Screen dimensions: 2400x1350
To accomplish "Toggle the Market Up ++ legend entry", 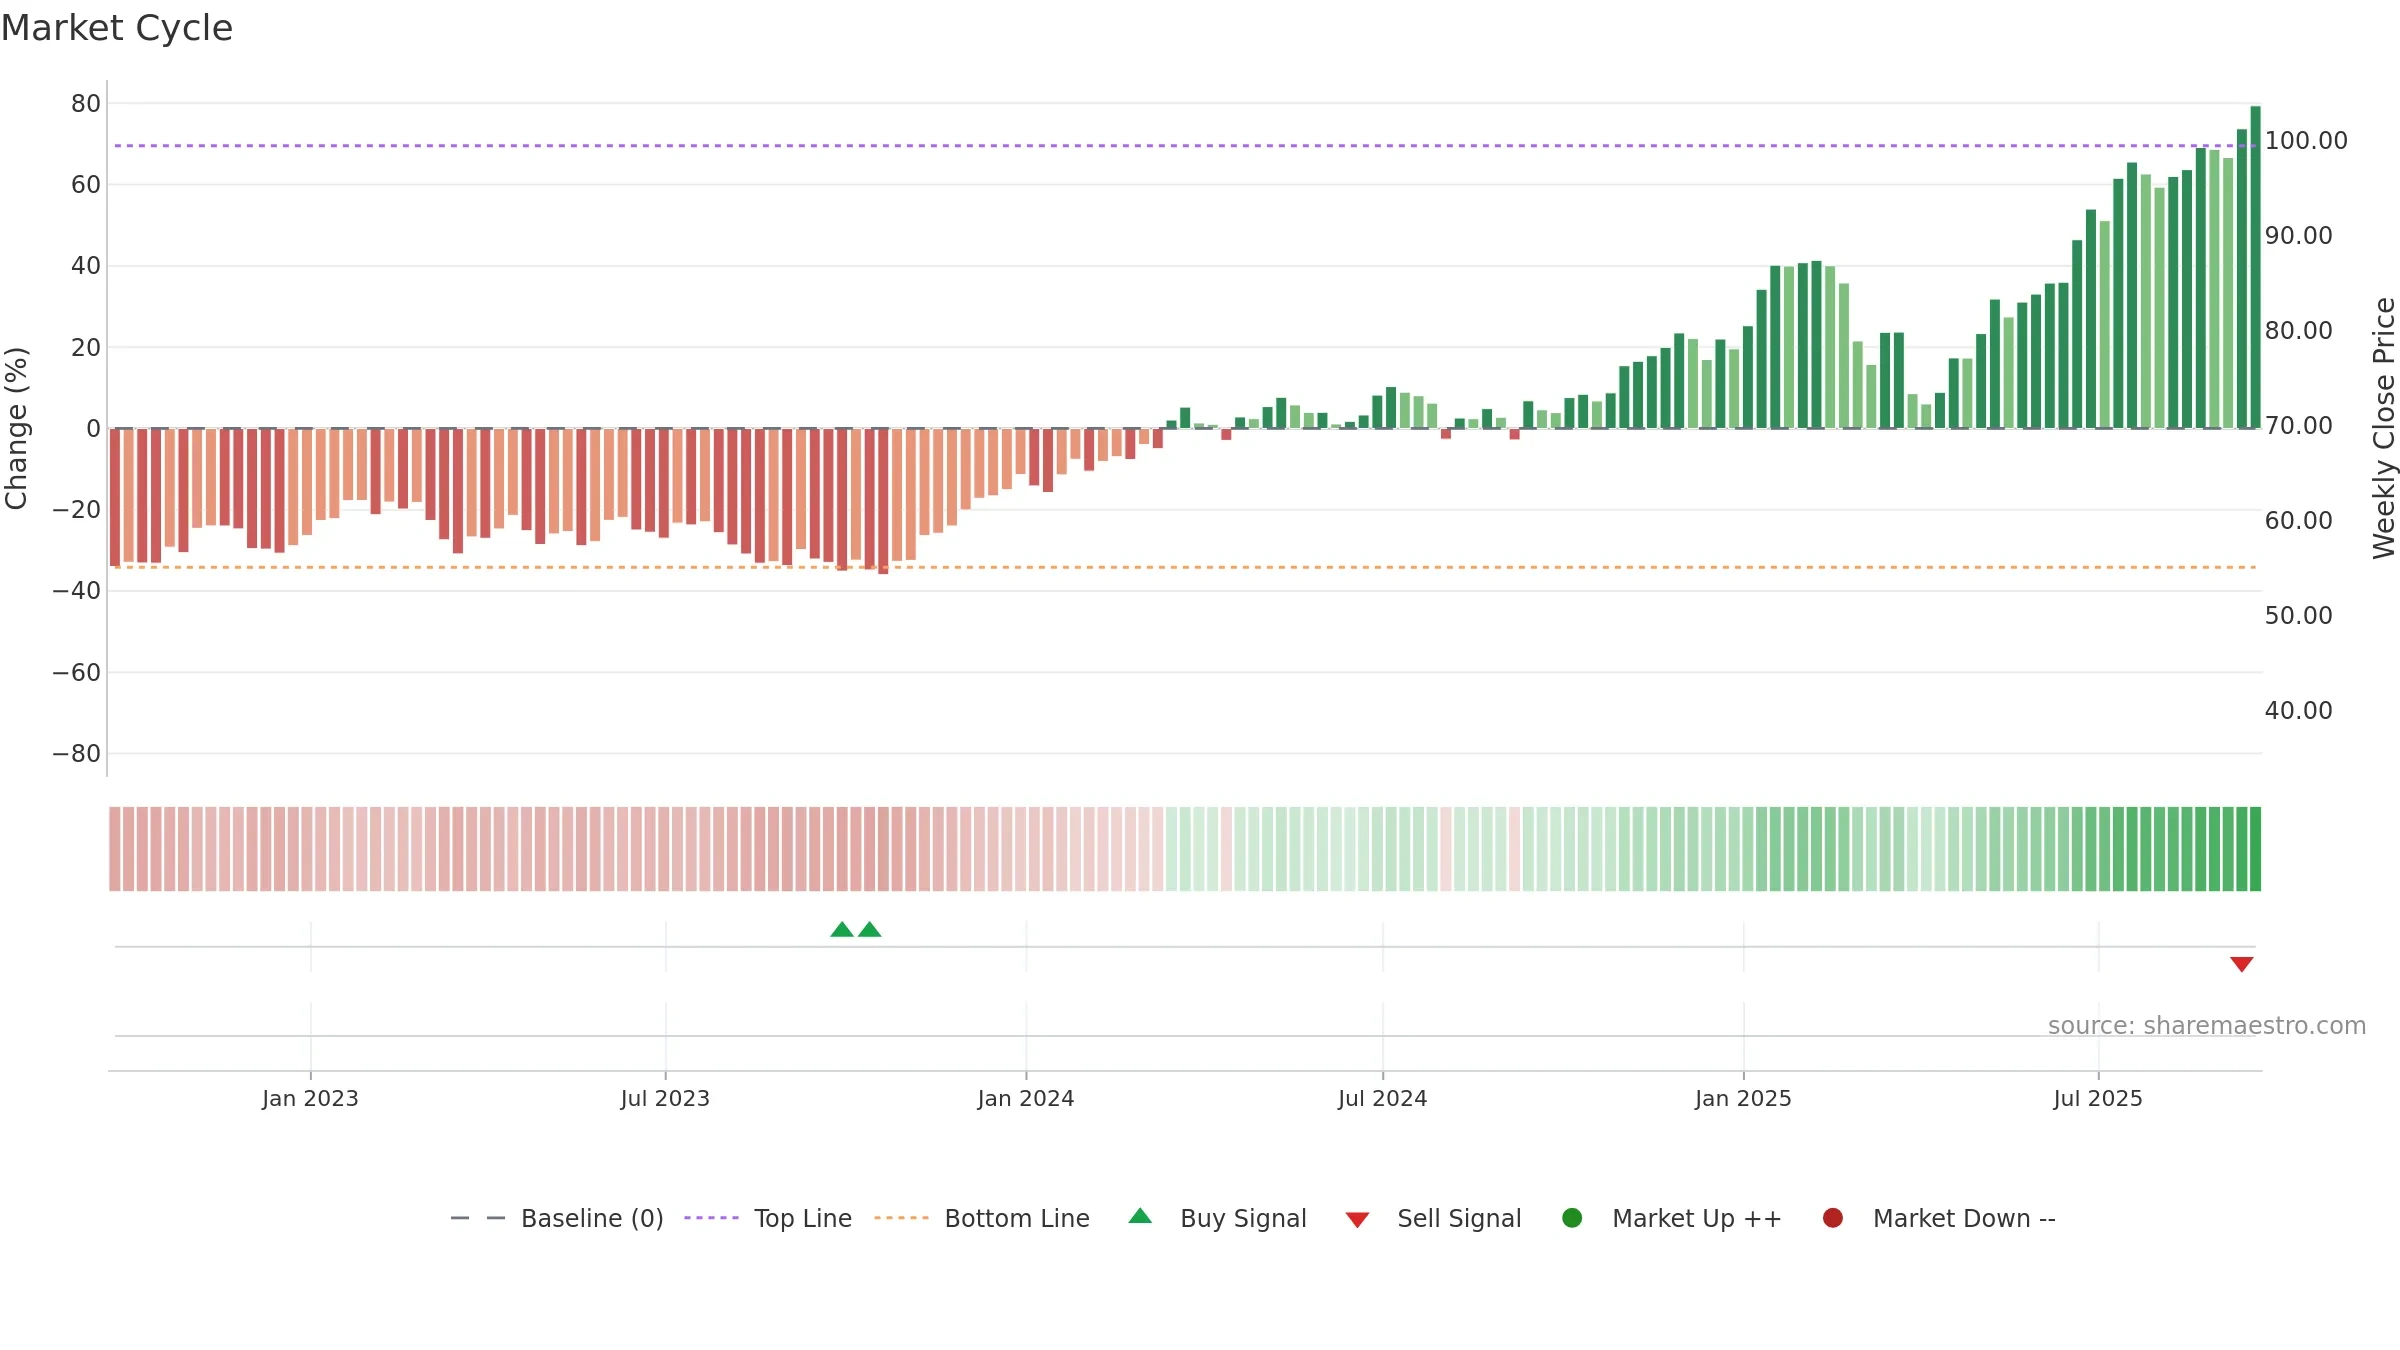I will (x=1671, y=1218).
